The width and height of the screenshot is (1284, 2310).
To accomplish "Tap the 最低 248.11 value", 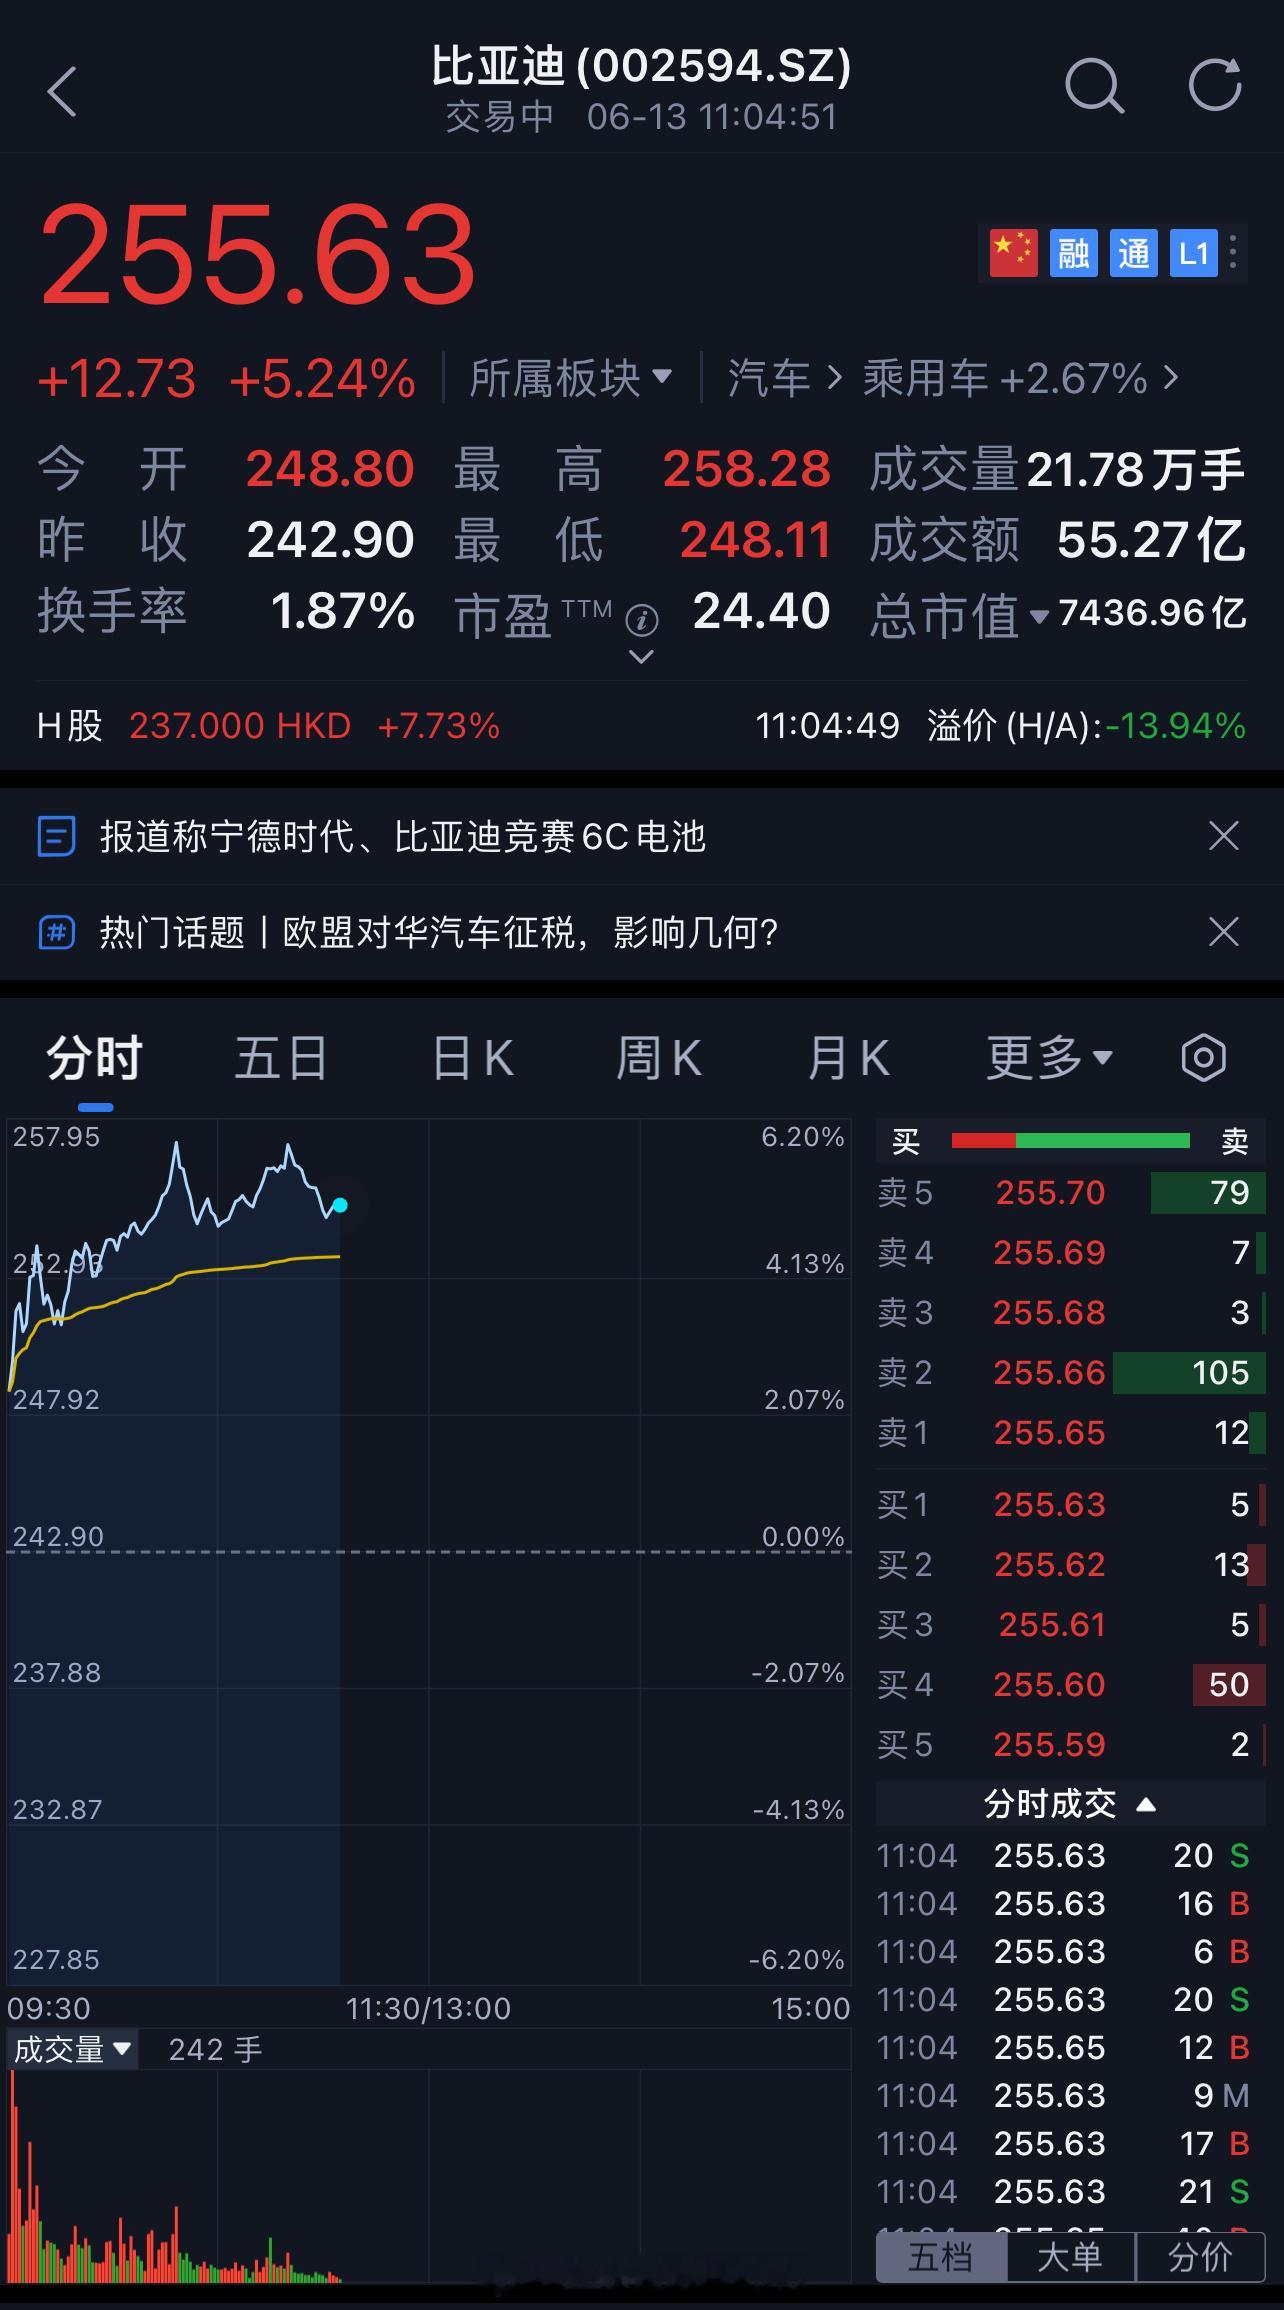I will (x=755, y=540).
